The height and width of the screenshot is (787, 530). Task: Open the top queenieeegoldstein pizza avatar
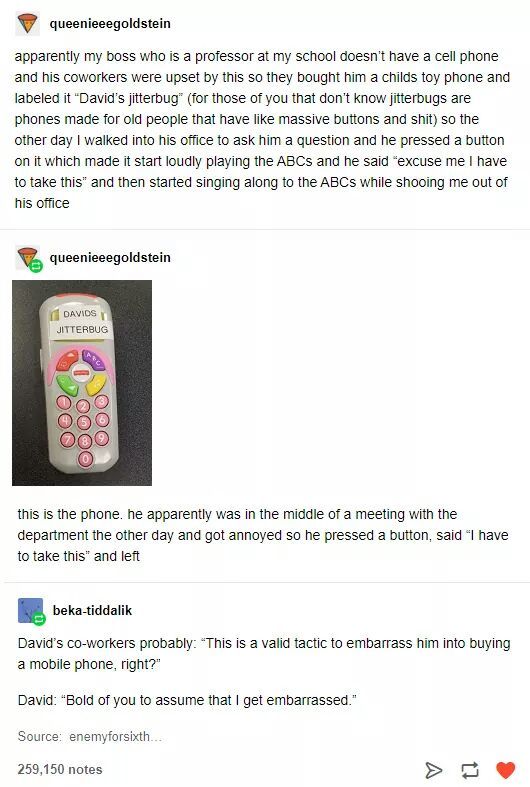point(27,24)
